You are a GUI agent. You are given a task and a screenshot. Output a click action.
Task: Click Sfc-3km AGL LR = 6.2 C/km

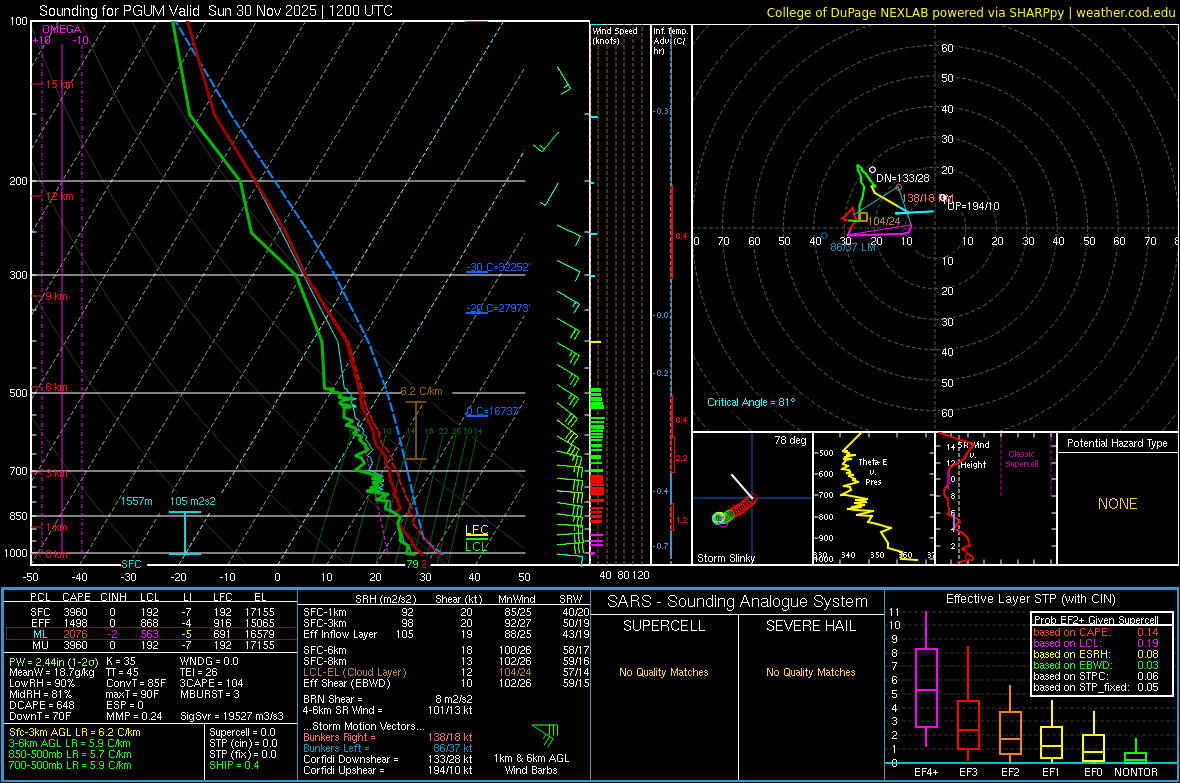(75, 732)
